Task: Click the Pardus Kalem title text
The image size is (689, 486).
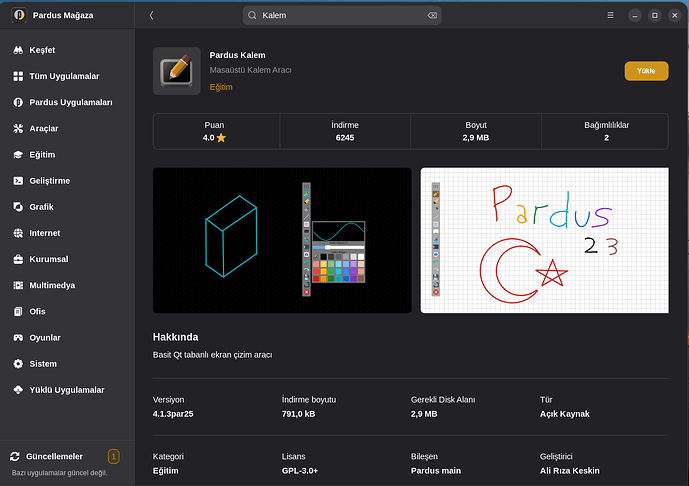Action: 237,55
